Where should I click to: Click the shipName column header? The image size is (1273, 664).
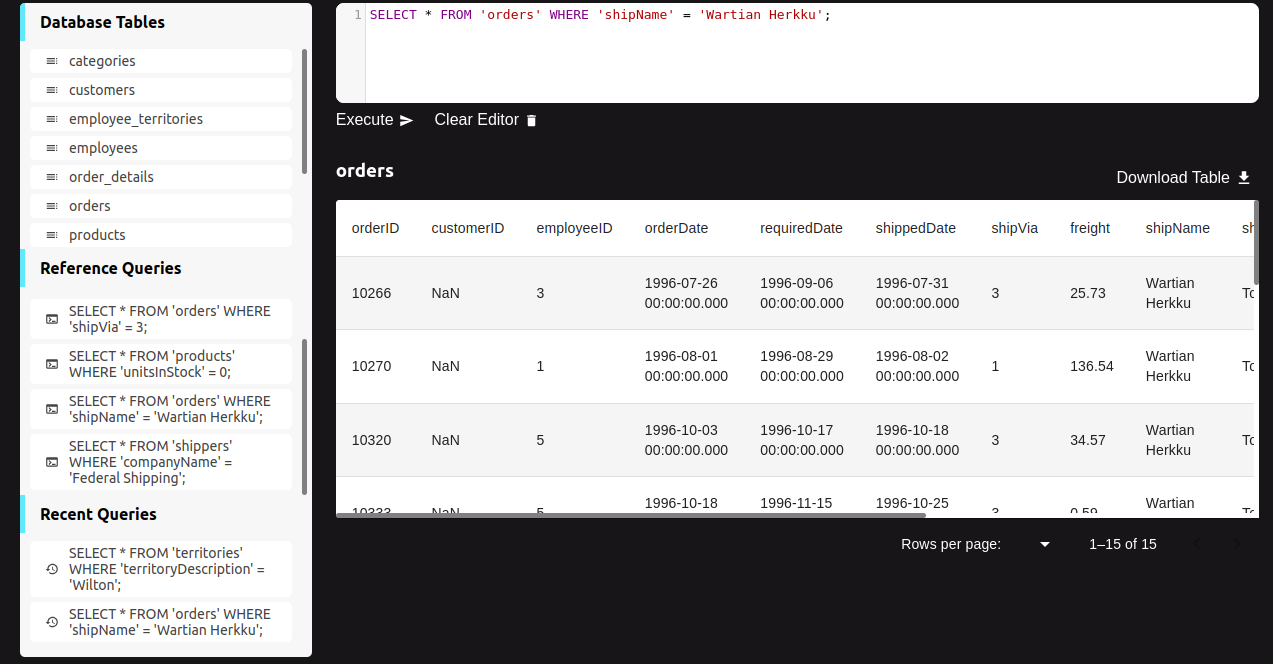1178,228
